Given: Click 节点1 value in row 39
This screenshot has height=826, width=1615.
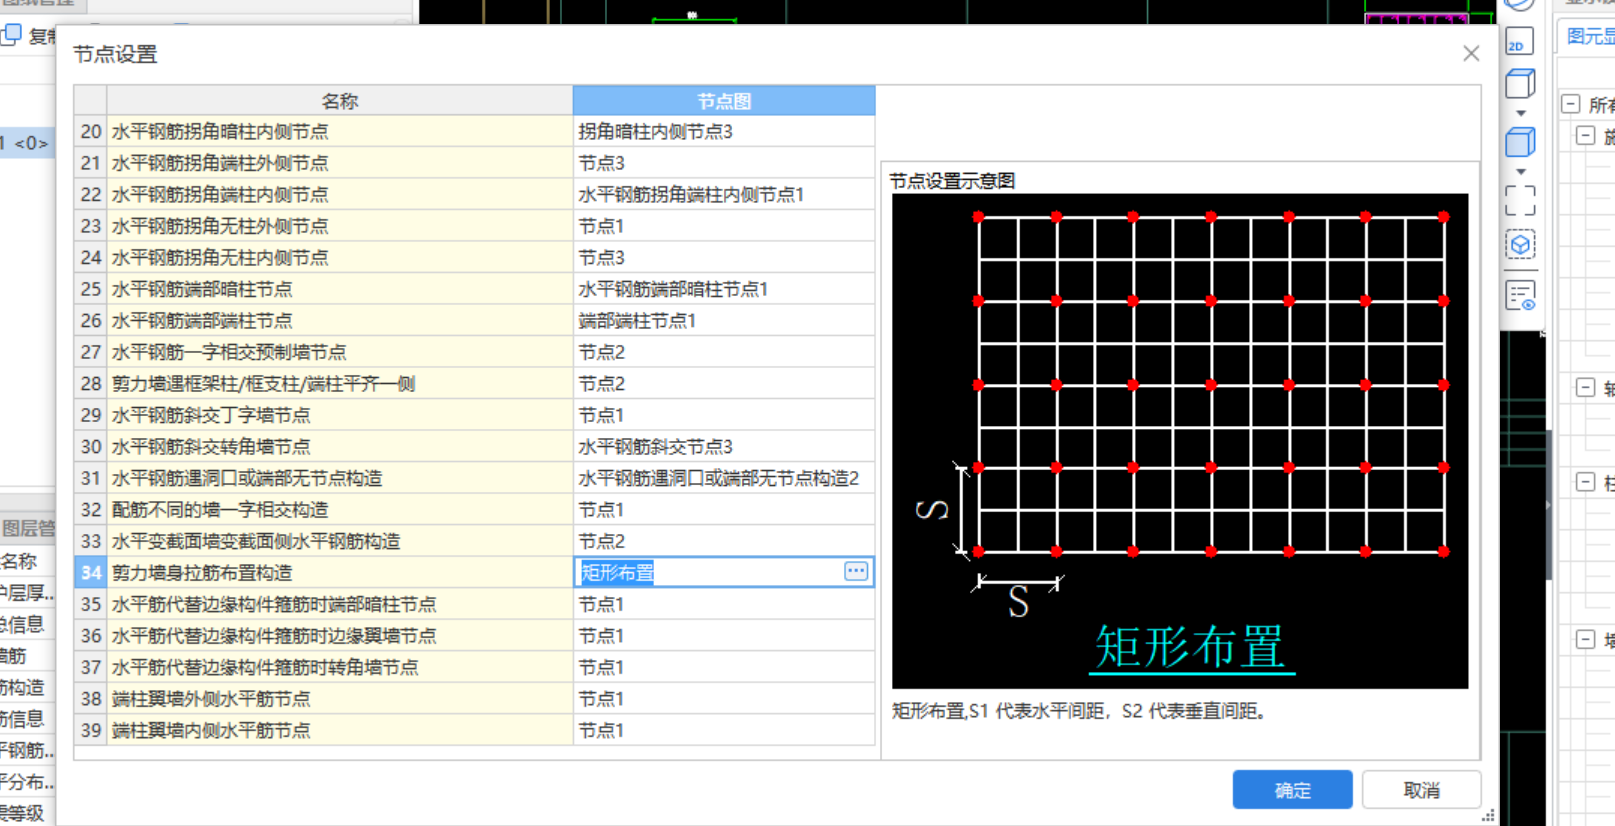Looking at the screenshot, I should [x=724, y=730].
